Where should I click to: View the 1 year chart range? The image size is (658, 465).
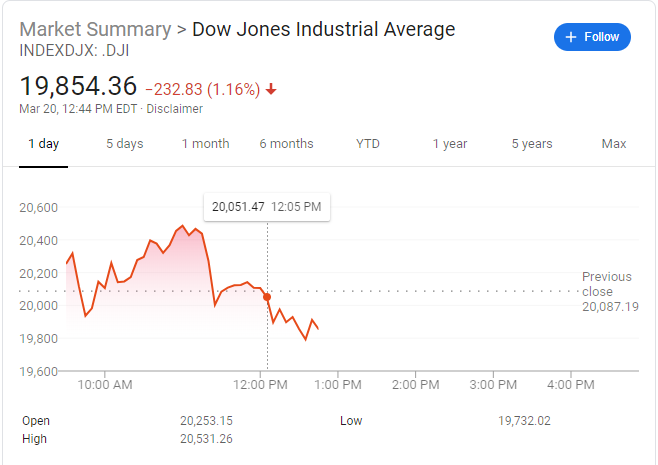[450, 144]
